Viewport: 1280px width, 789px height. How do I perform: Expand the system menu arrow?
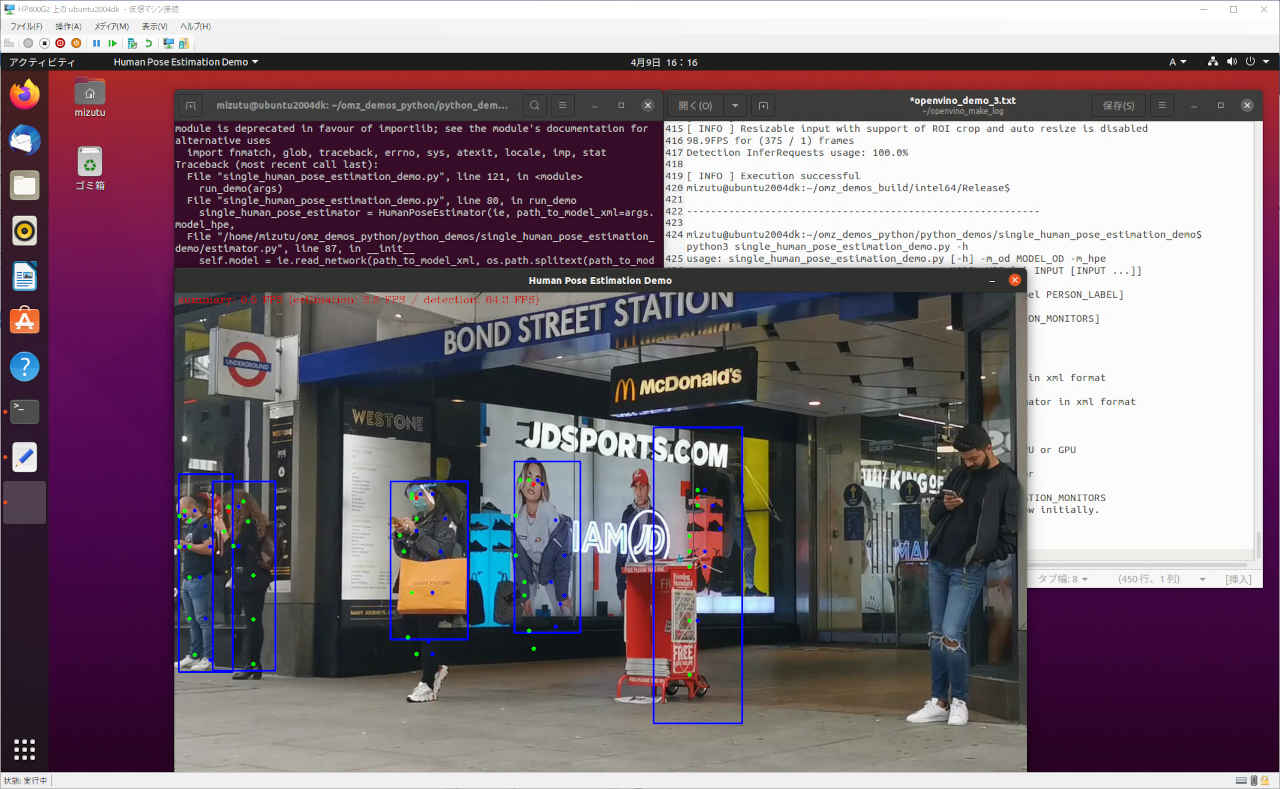(x=1264, y=62)
